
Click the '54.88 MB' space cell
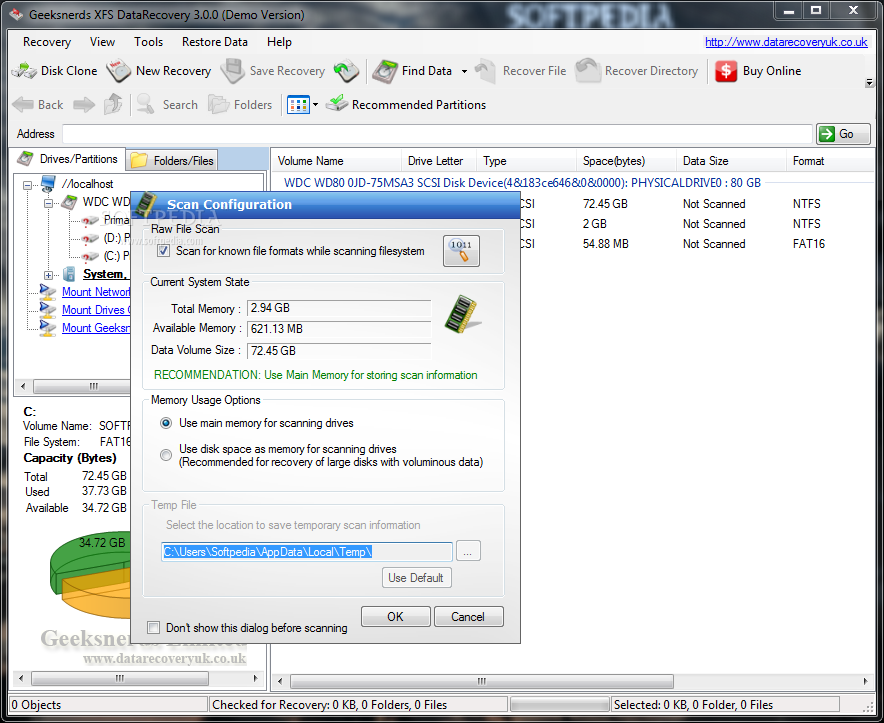tap(605, 244)
